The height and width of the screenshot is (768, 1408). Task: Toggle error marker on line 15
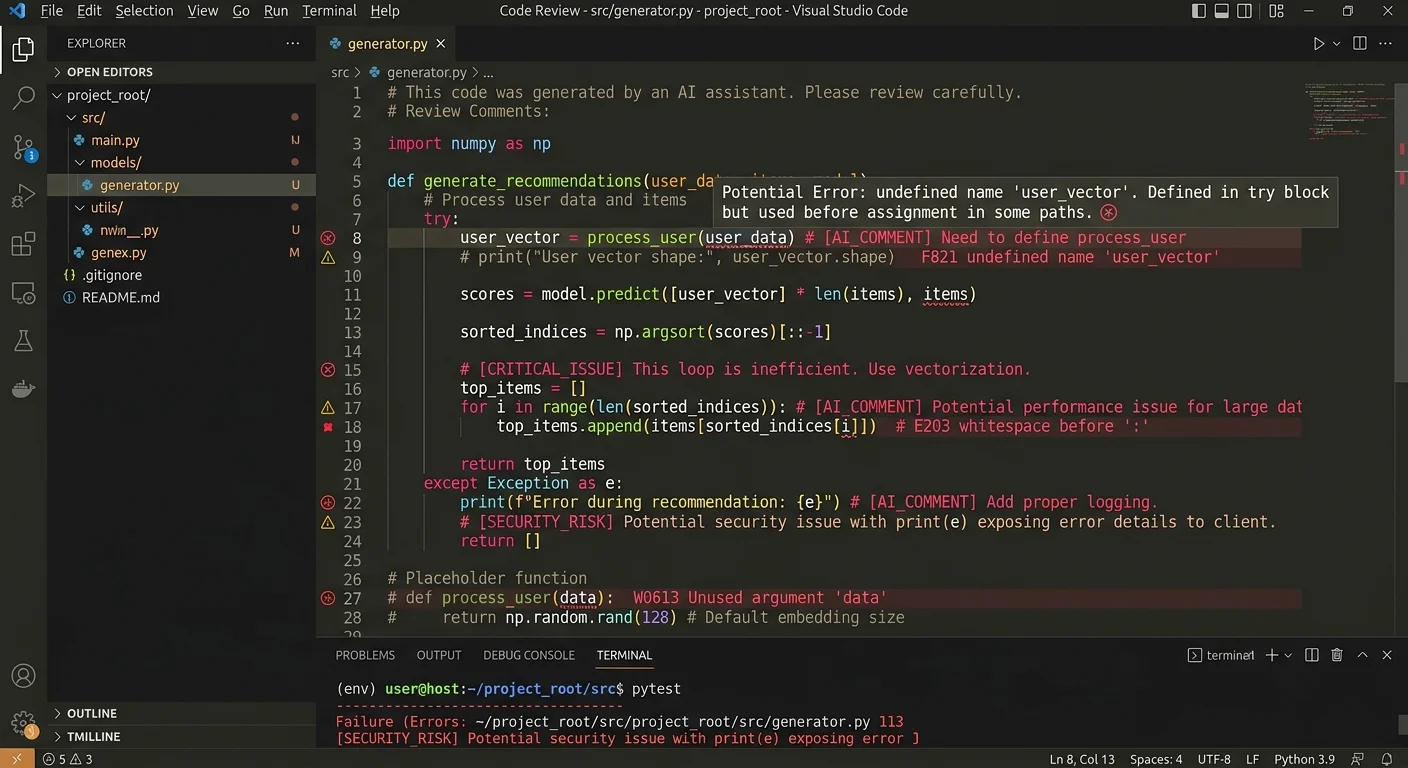click(x=327, y=370)
